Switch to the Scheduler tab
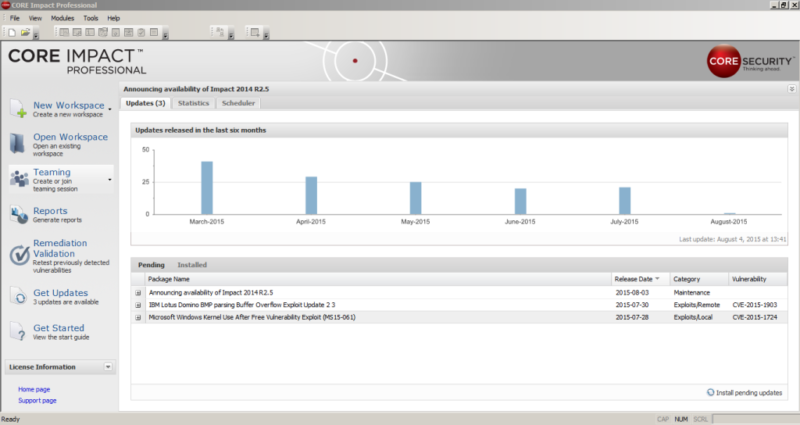 pos(238,103)
